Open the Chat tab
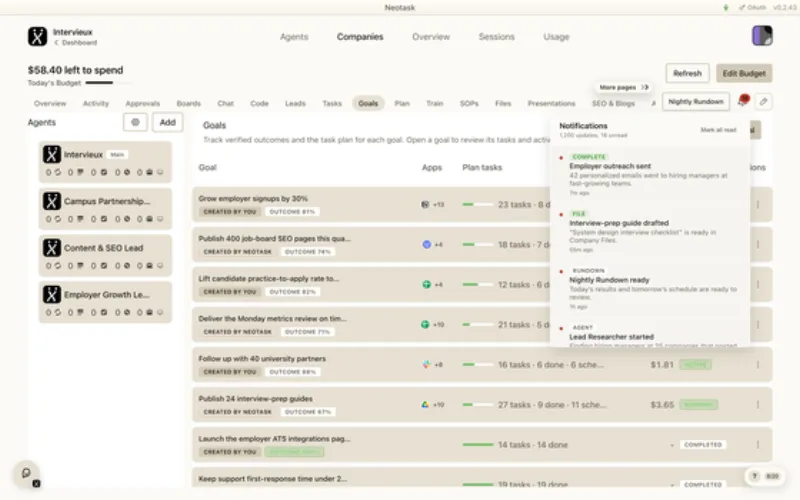800x500 pixels. coord(226,104)
